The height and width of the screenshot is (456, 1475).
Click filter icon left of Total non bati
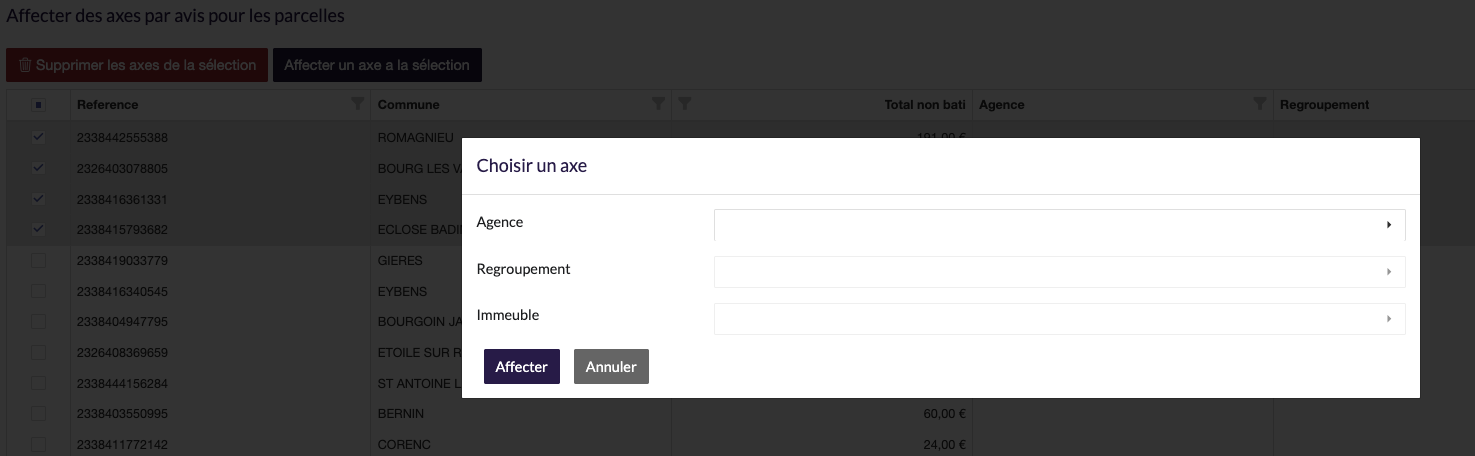pyautogui.click(x=684, y=104)
